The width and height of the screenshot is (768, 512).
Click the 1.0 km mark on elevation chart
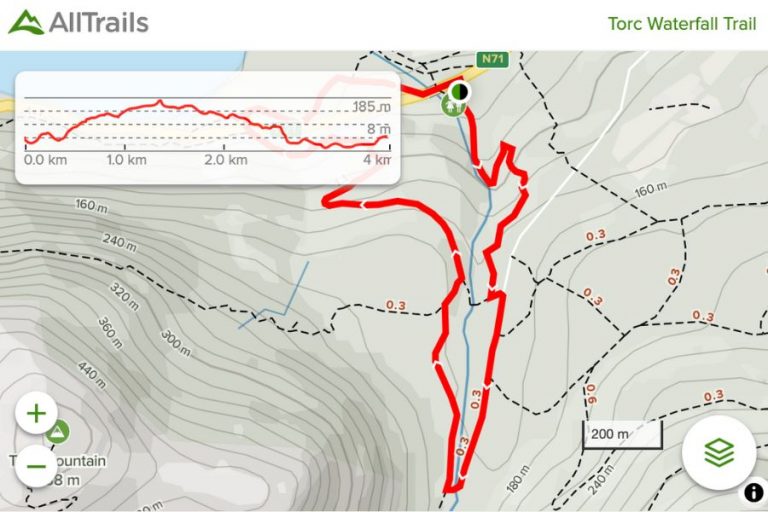click(126, 160)
